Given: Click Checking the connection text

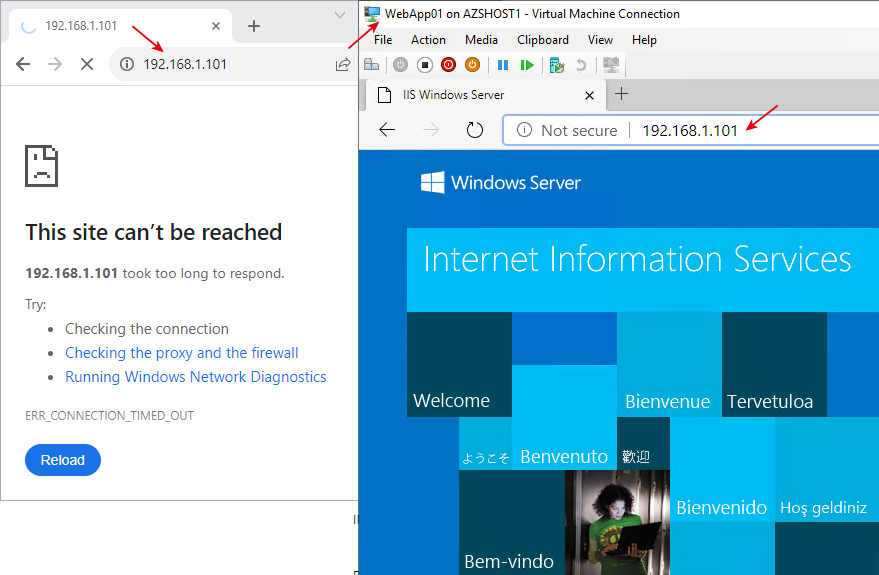Looking at the screenshot, I should tap(147, 328).
